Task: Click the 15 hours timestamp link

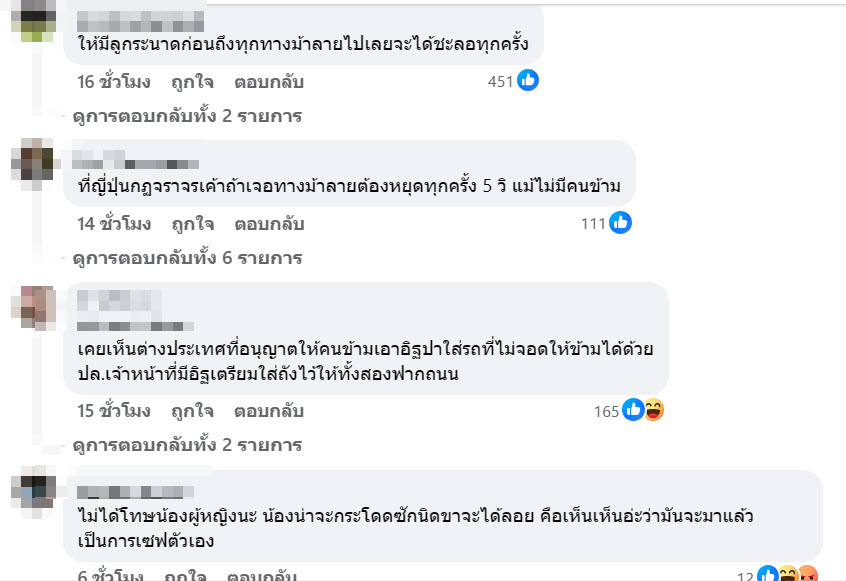Action: coord(114,411)
